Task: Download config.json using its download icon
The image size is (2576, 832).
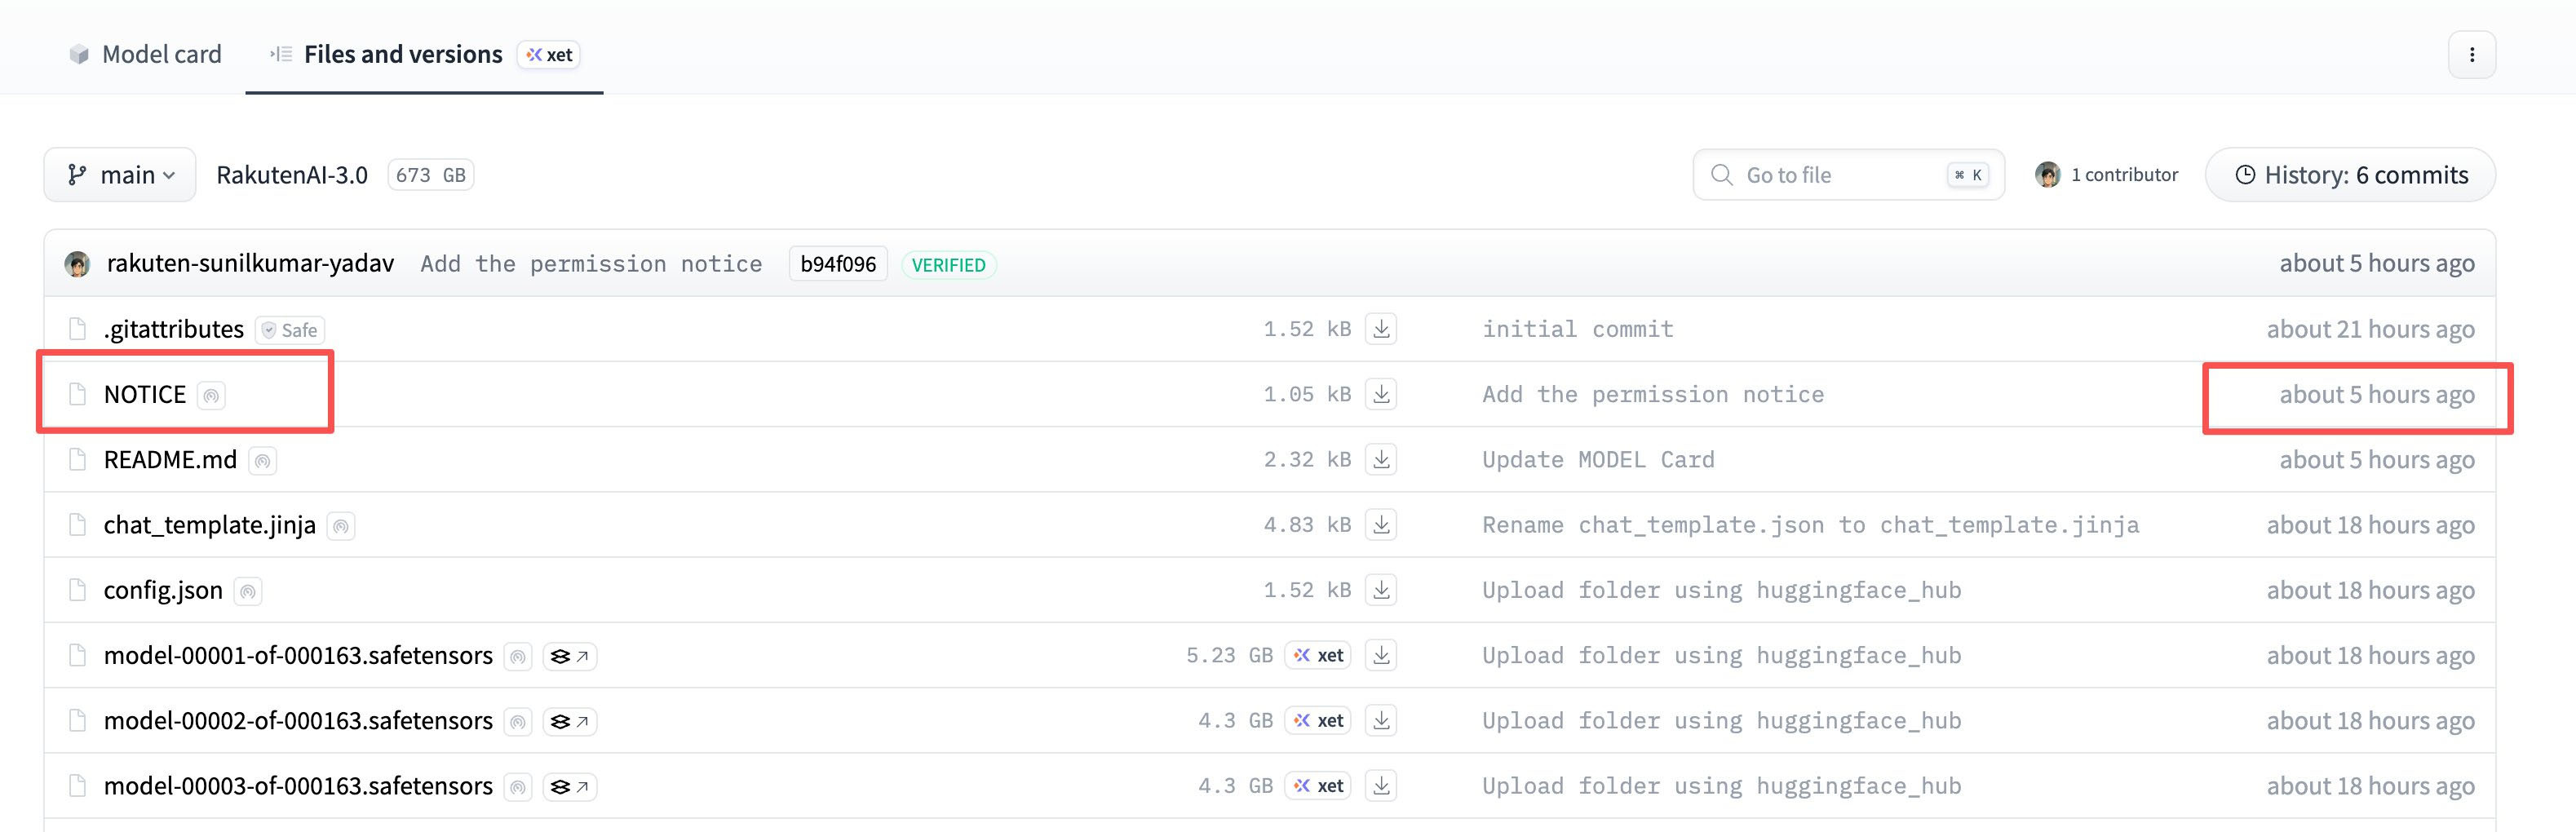Action: coord(1381,590)
